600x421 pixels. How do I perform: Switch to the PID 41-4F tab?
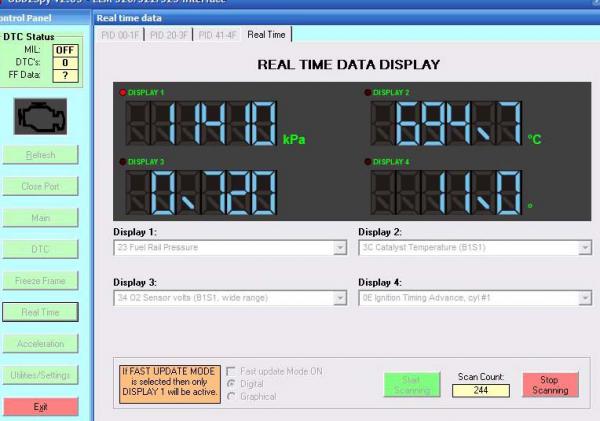219,35
